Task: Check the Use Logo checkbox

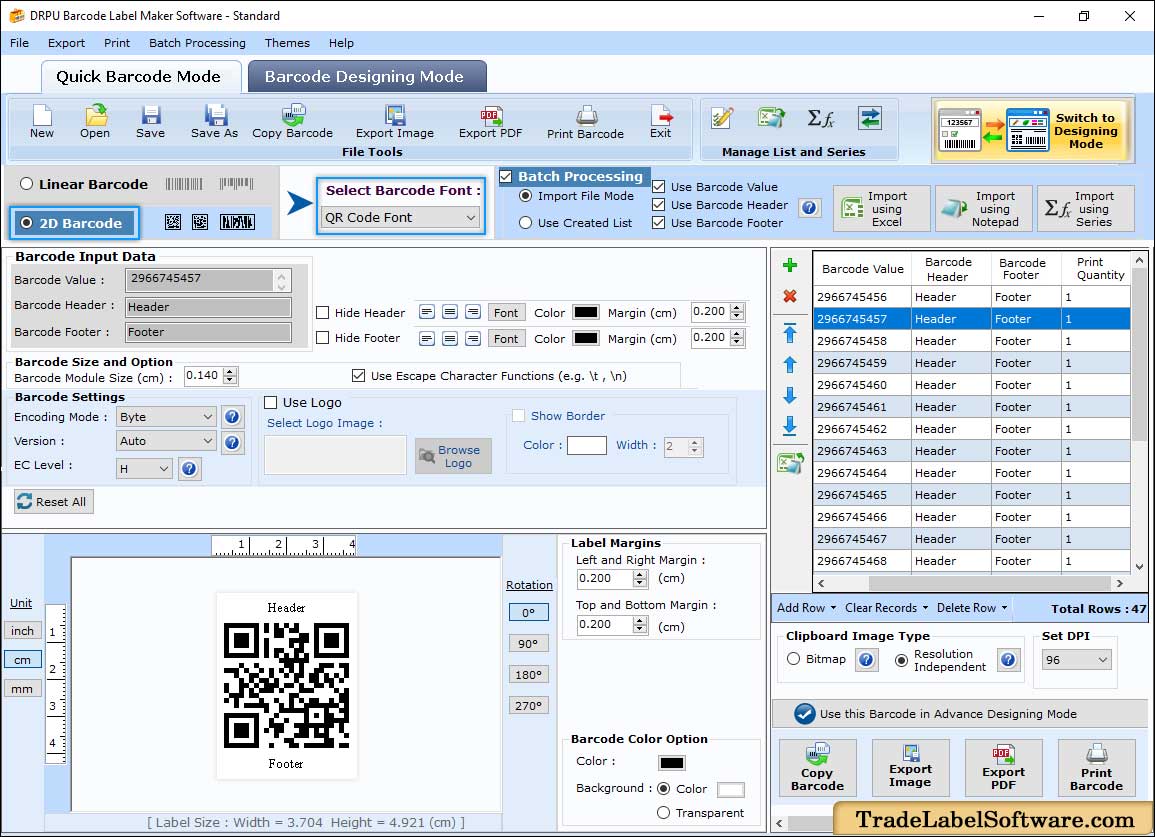Action: click(x=270, y=402)
